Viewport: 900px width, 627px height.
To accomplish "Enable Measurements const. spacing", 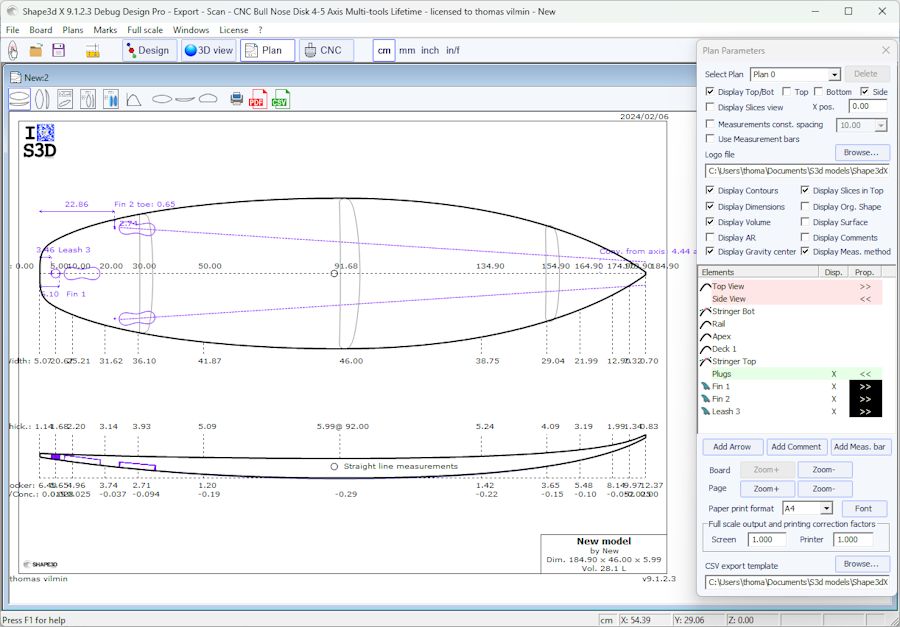I will click(x=710, y=124).
